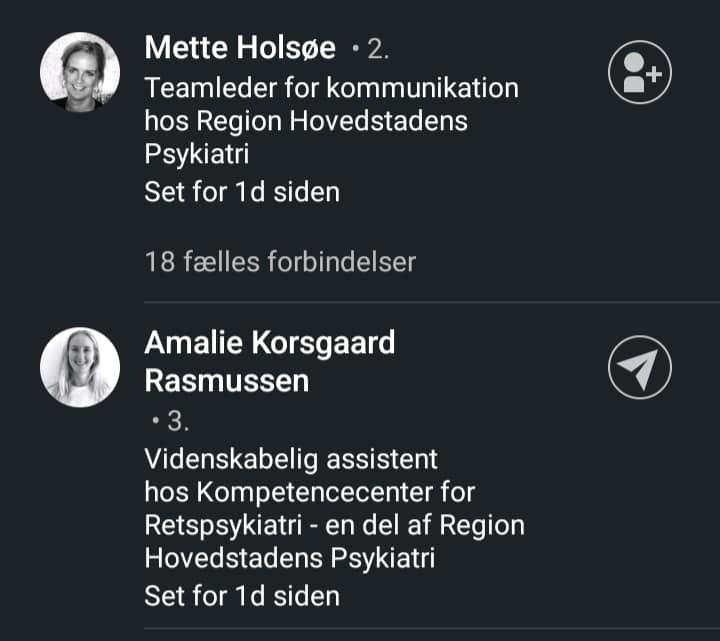The height and width of the screenshot is (641, 720).
Task: Tap 'Psykiatri' line in Mette's headline
Action: (x=197, y=154)
